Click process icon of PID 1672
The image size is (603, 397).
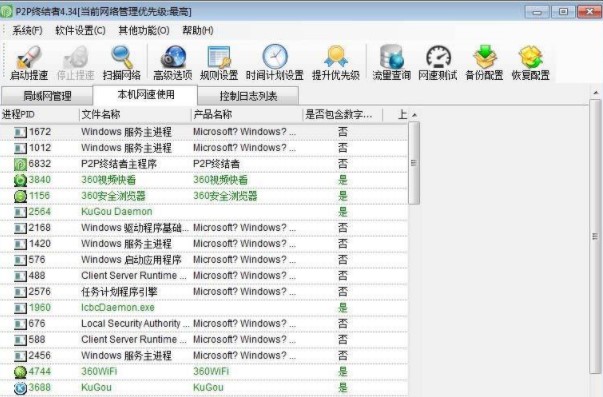[20, 132]
